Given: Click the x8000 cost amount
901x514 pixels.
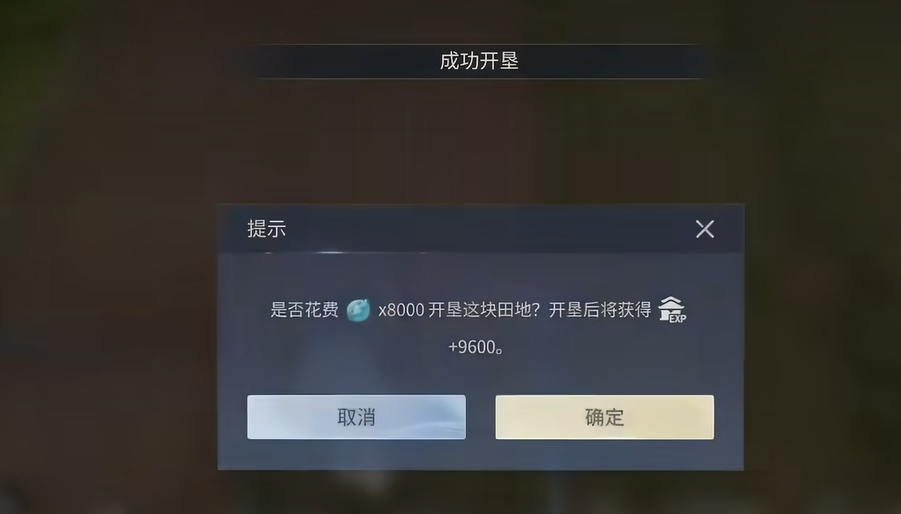Looking at the screenshot, I should click(401, 310).
